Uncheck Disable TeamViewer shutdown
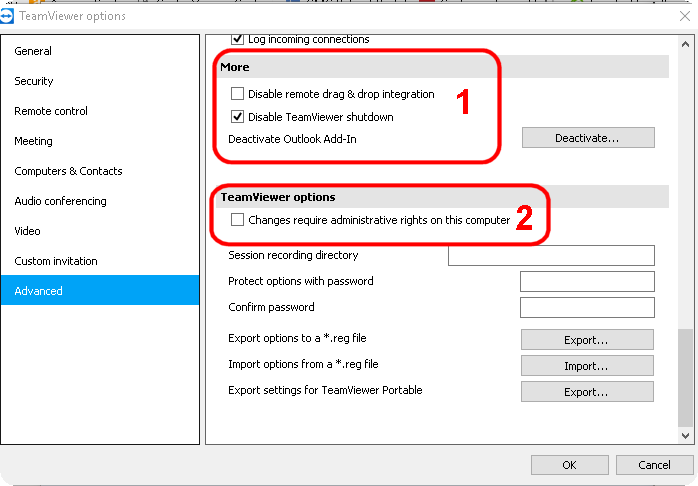The image size is (698, 486). 237,117
